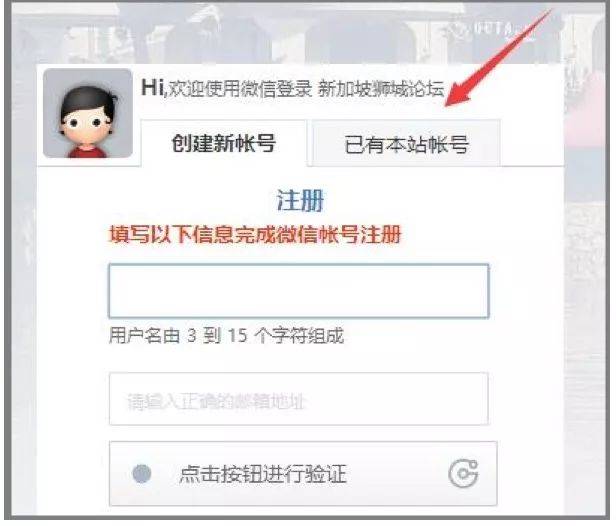Focus the empty username input box
The image size is (616, 526).
click(299, 291)
